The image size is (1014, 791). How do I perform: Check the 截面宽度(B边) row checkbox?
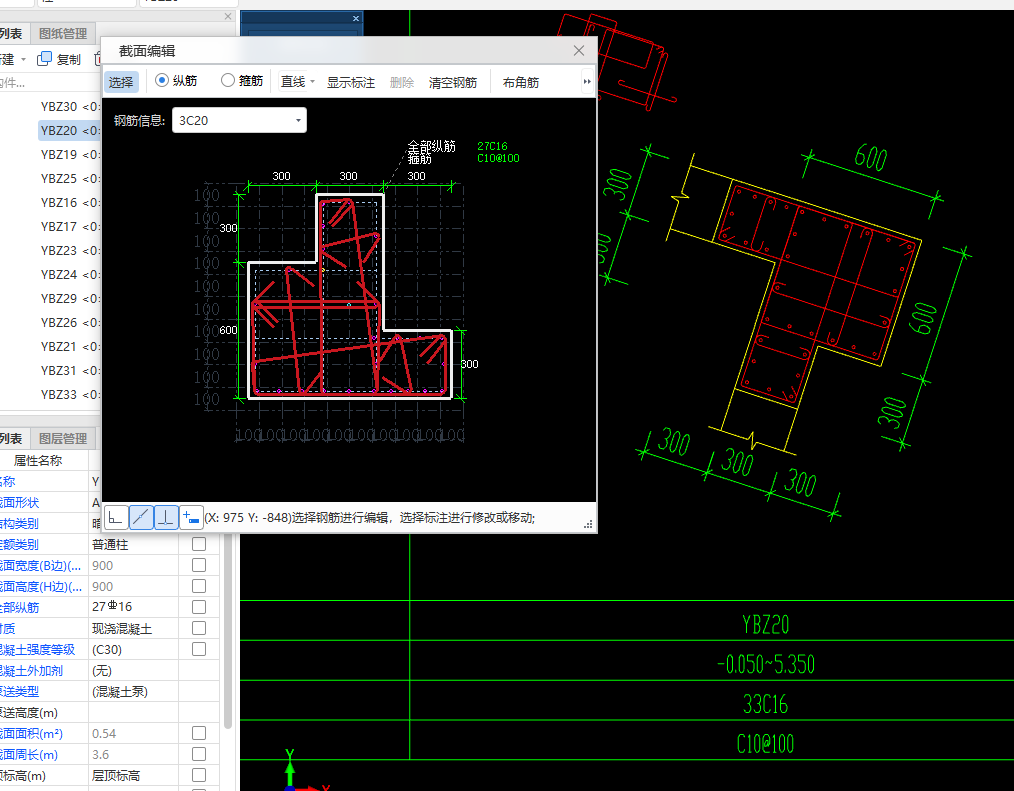[199, 565]
